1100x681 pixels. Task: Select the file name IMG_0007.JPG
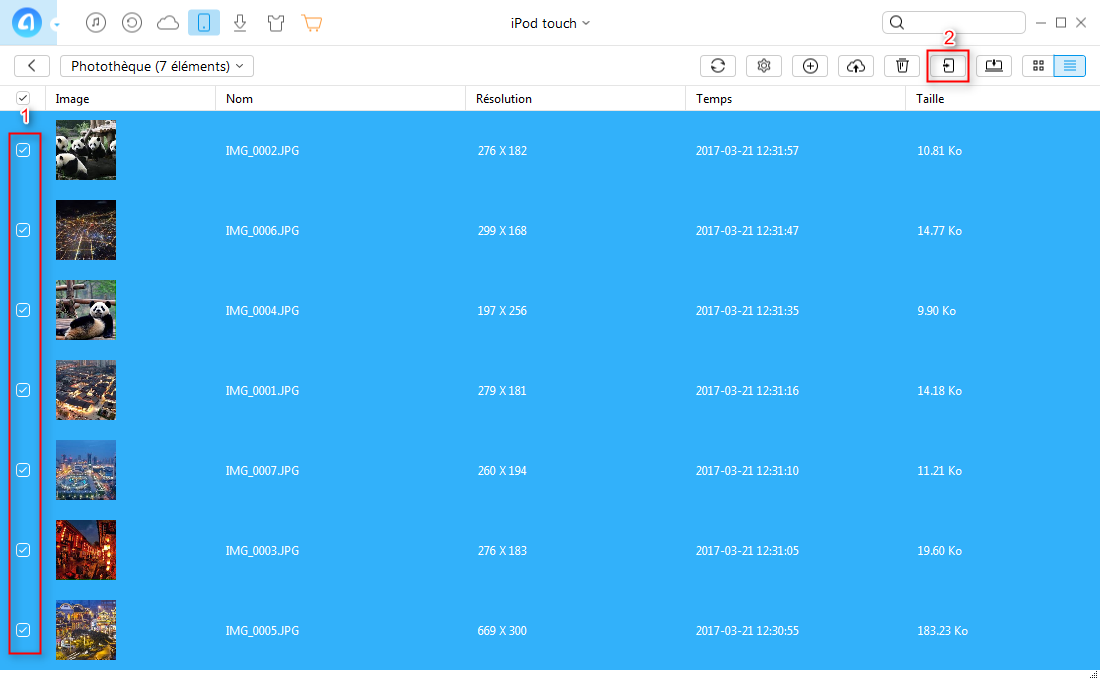(x=262, y=471)
